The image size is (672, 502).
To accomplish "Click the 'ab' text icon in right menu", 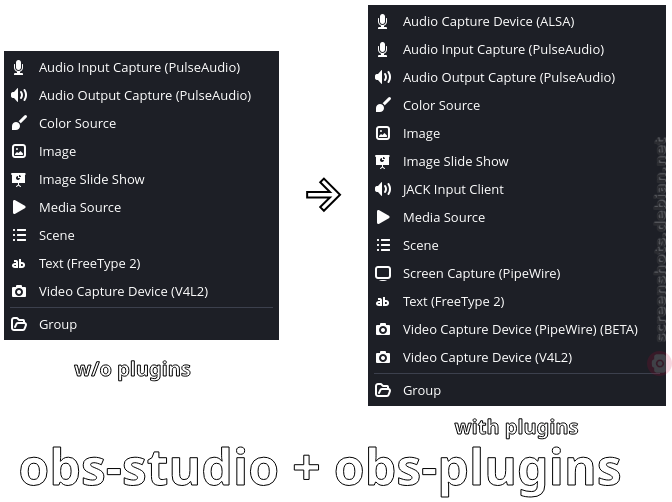I will [382, 301].
